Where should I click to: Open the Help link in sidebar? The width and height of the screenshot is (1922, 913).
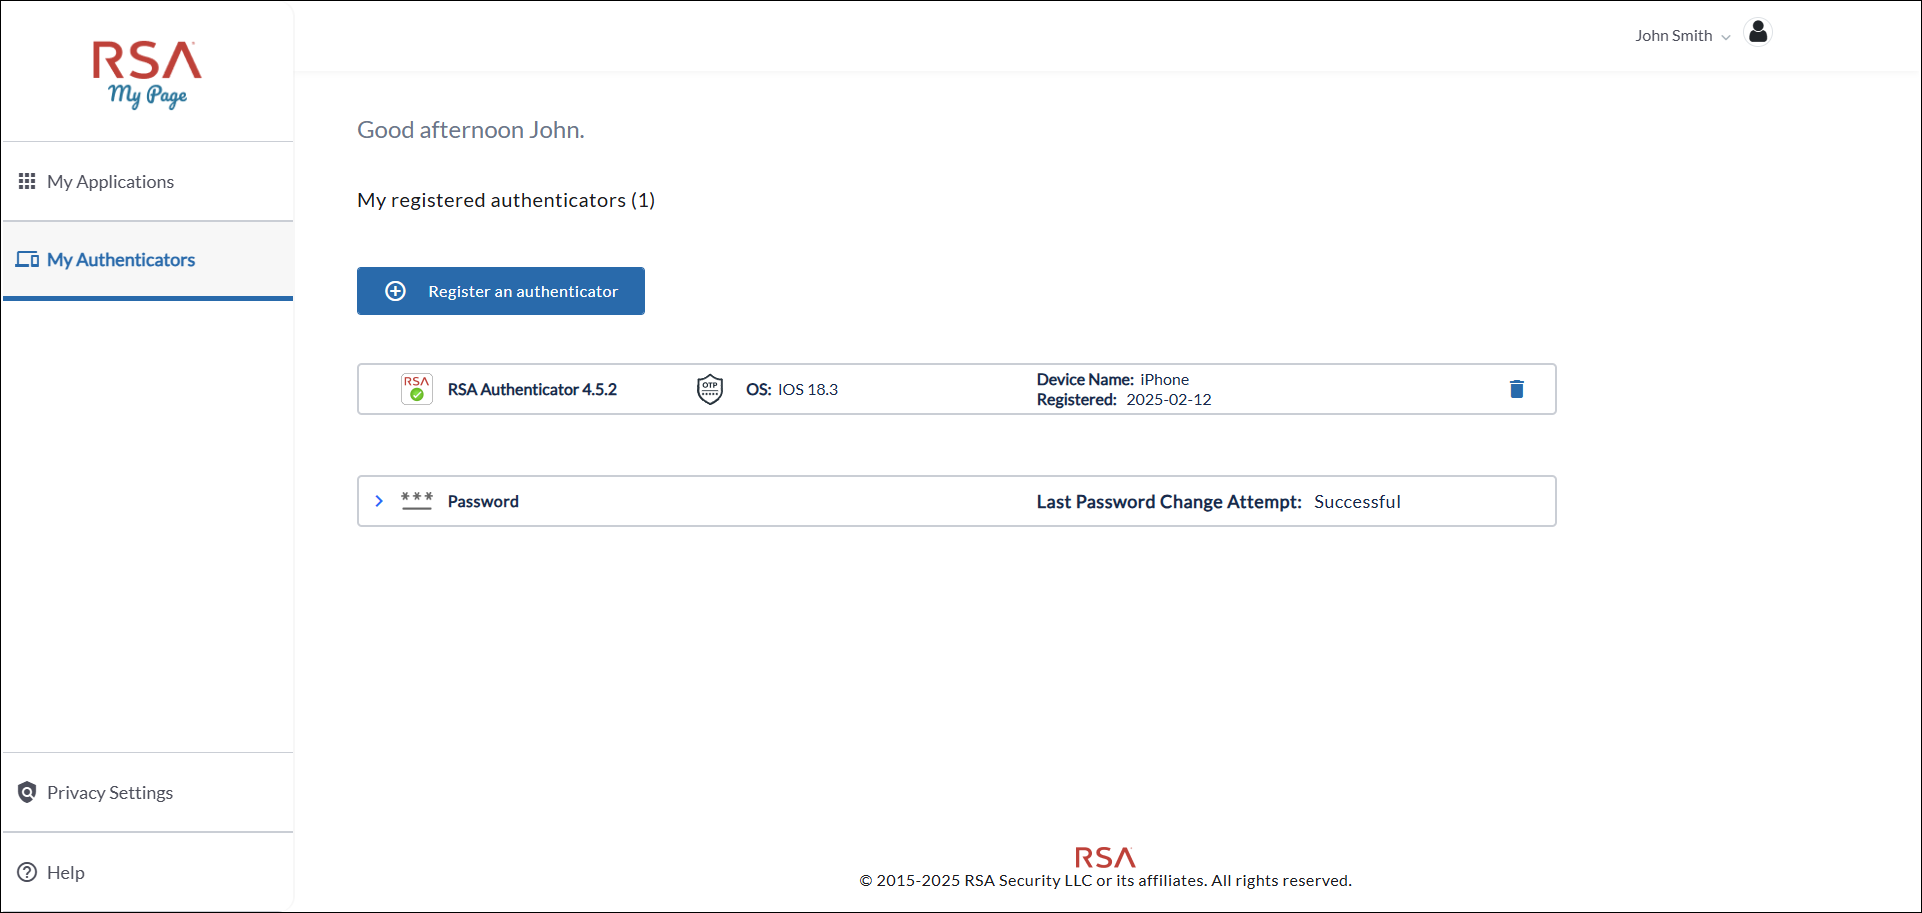click(x=66, y=873)
